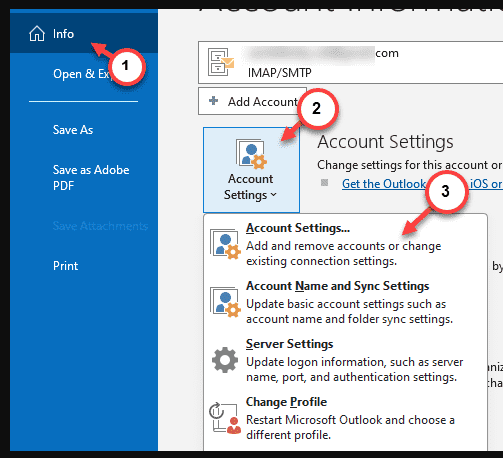Viewport: 503px width, 458px height.
Task: Open the account selector showing IMAP/SMTP
Action: 350,62
